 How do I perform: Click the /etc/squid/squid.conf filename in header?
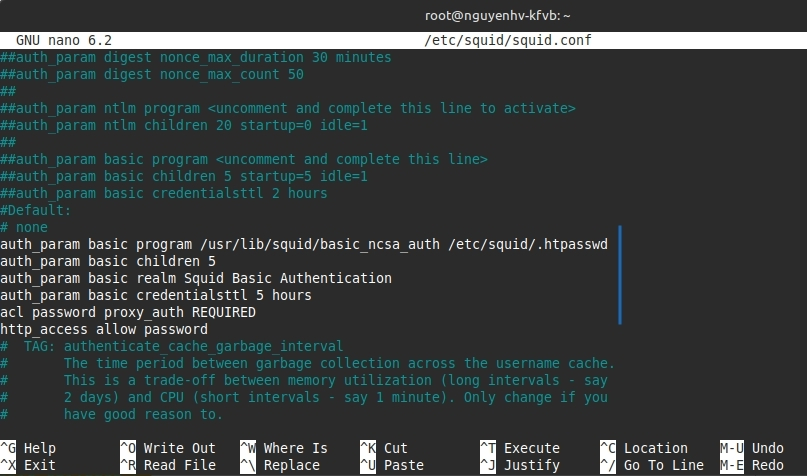point(510,40)
